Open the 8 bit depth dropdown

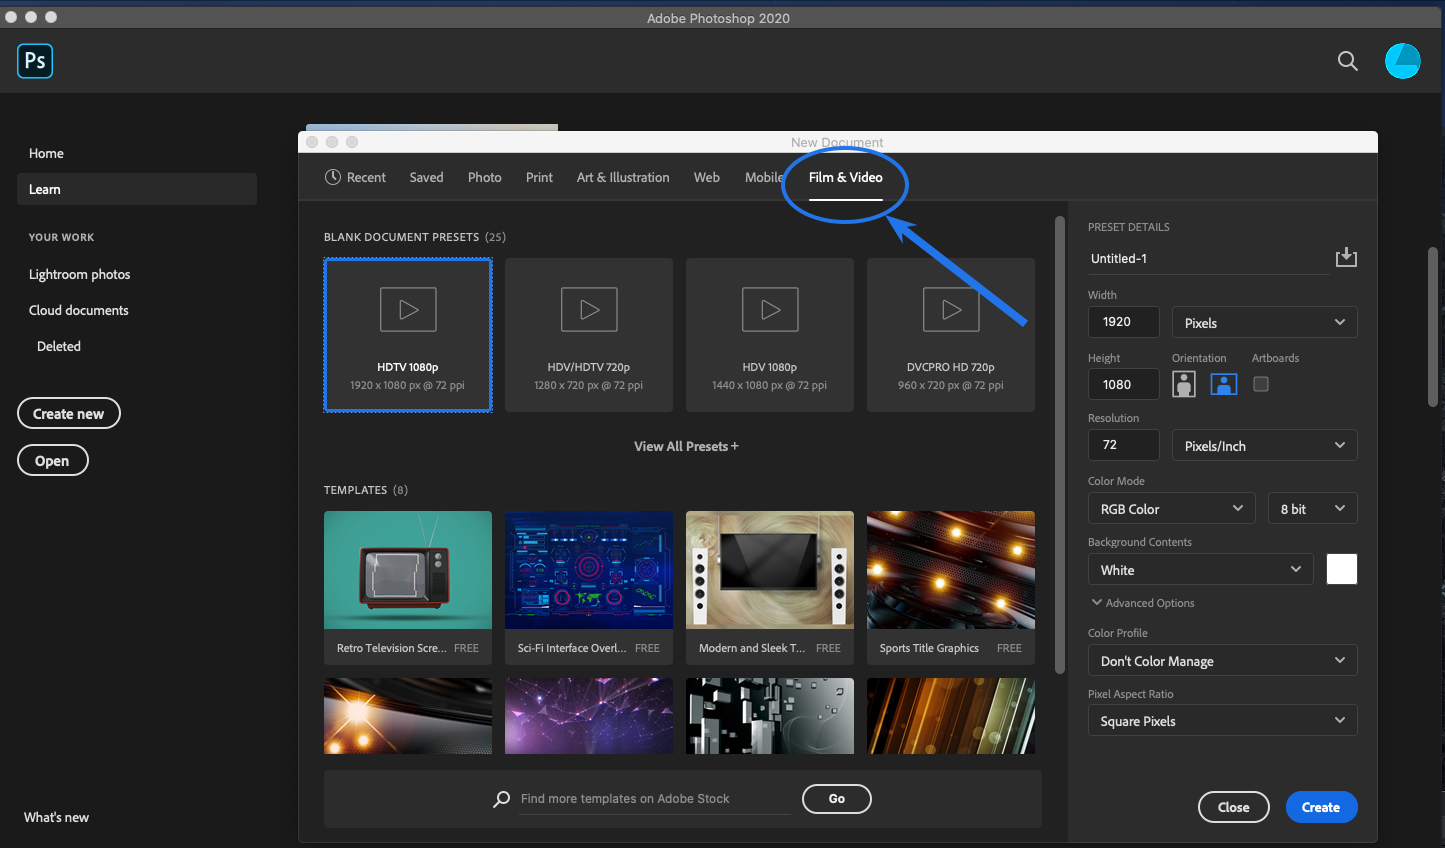[1312, 508]
